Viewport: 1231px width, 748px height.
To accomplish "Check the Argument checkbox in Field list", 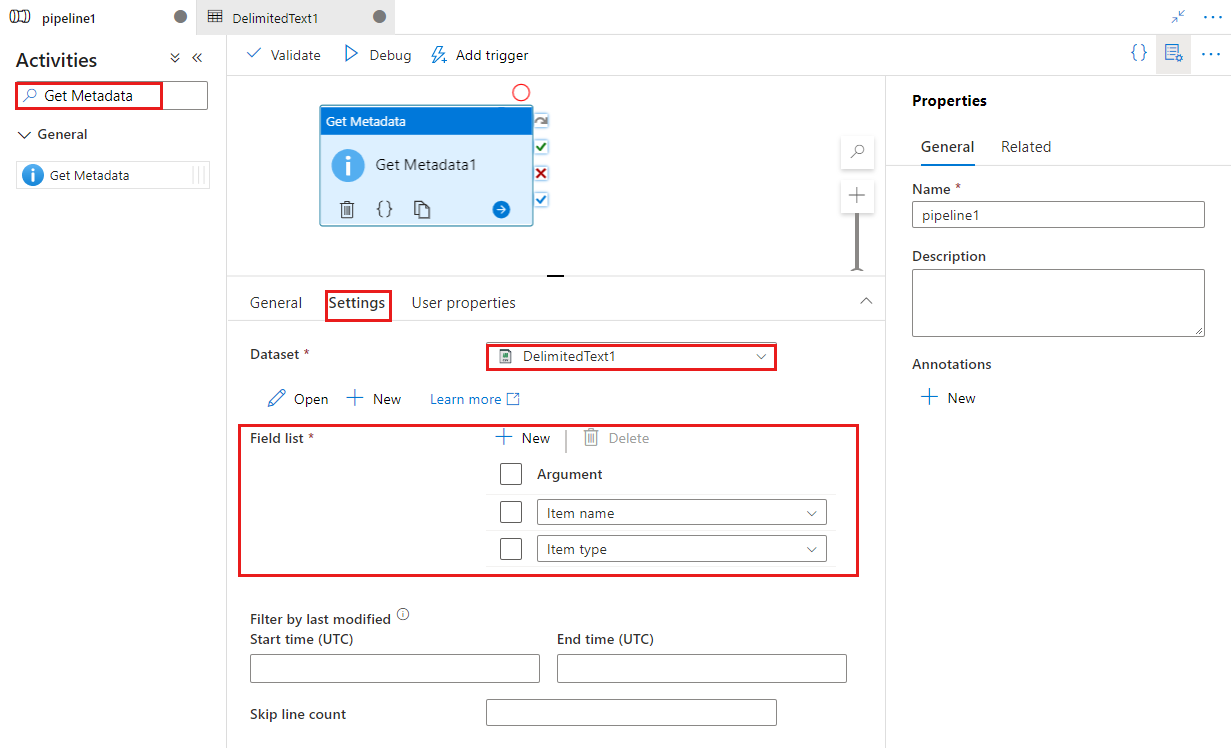I will coord(511,474).
